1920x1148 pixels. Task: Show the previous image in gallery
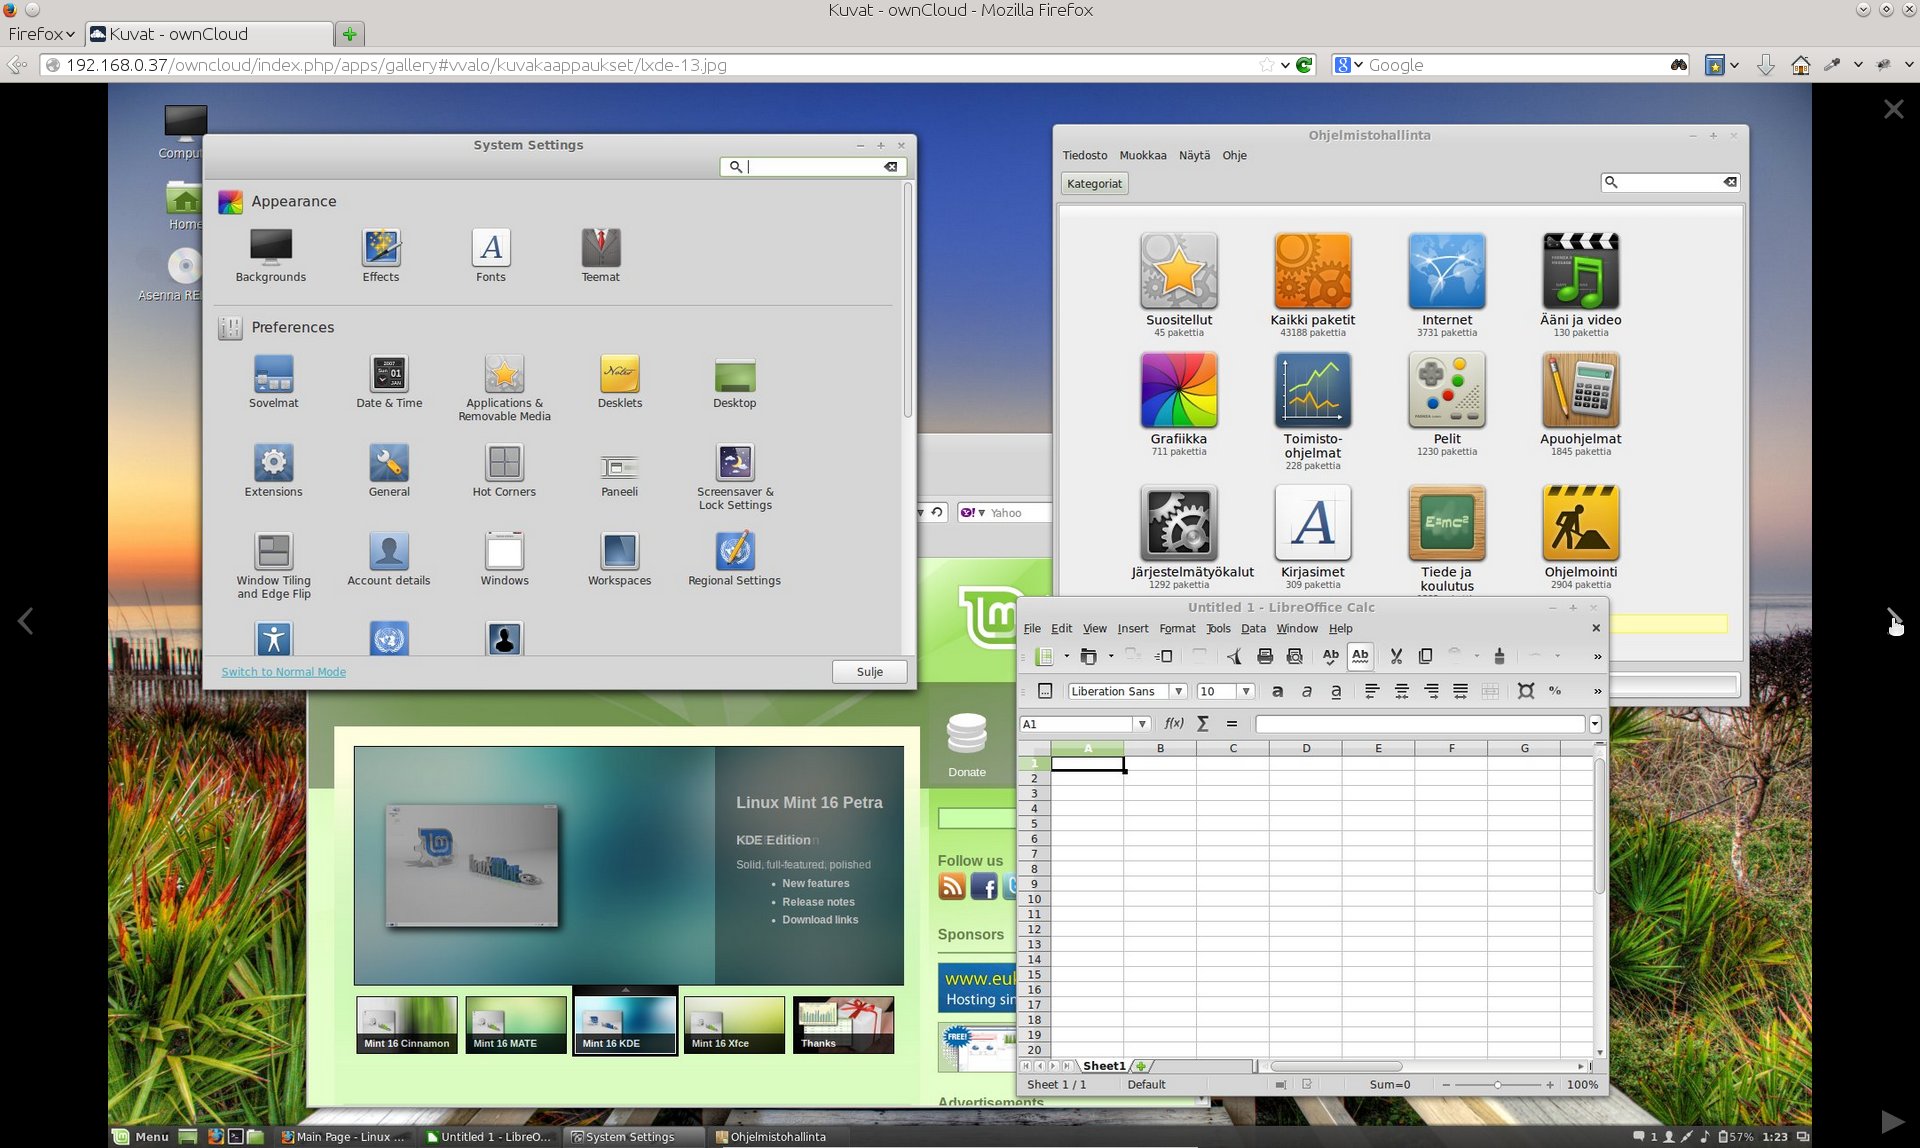[x=26, y=621]
